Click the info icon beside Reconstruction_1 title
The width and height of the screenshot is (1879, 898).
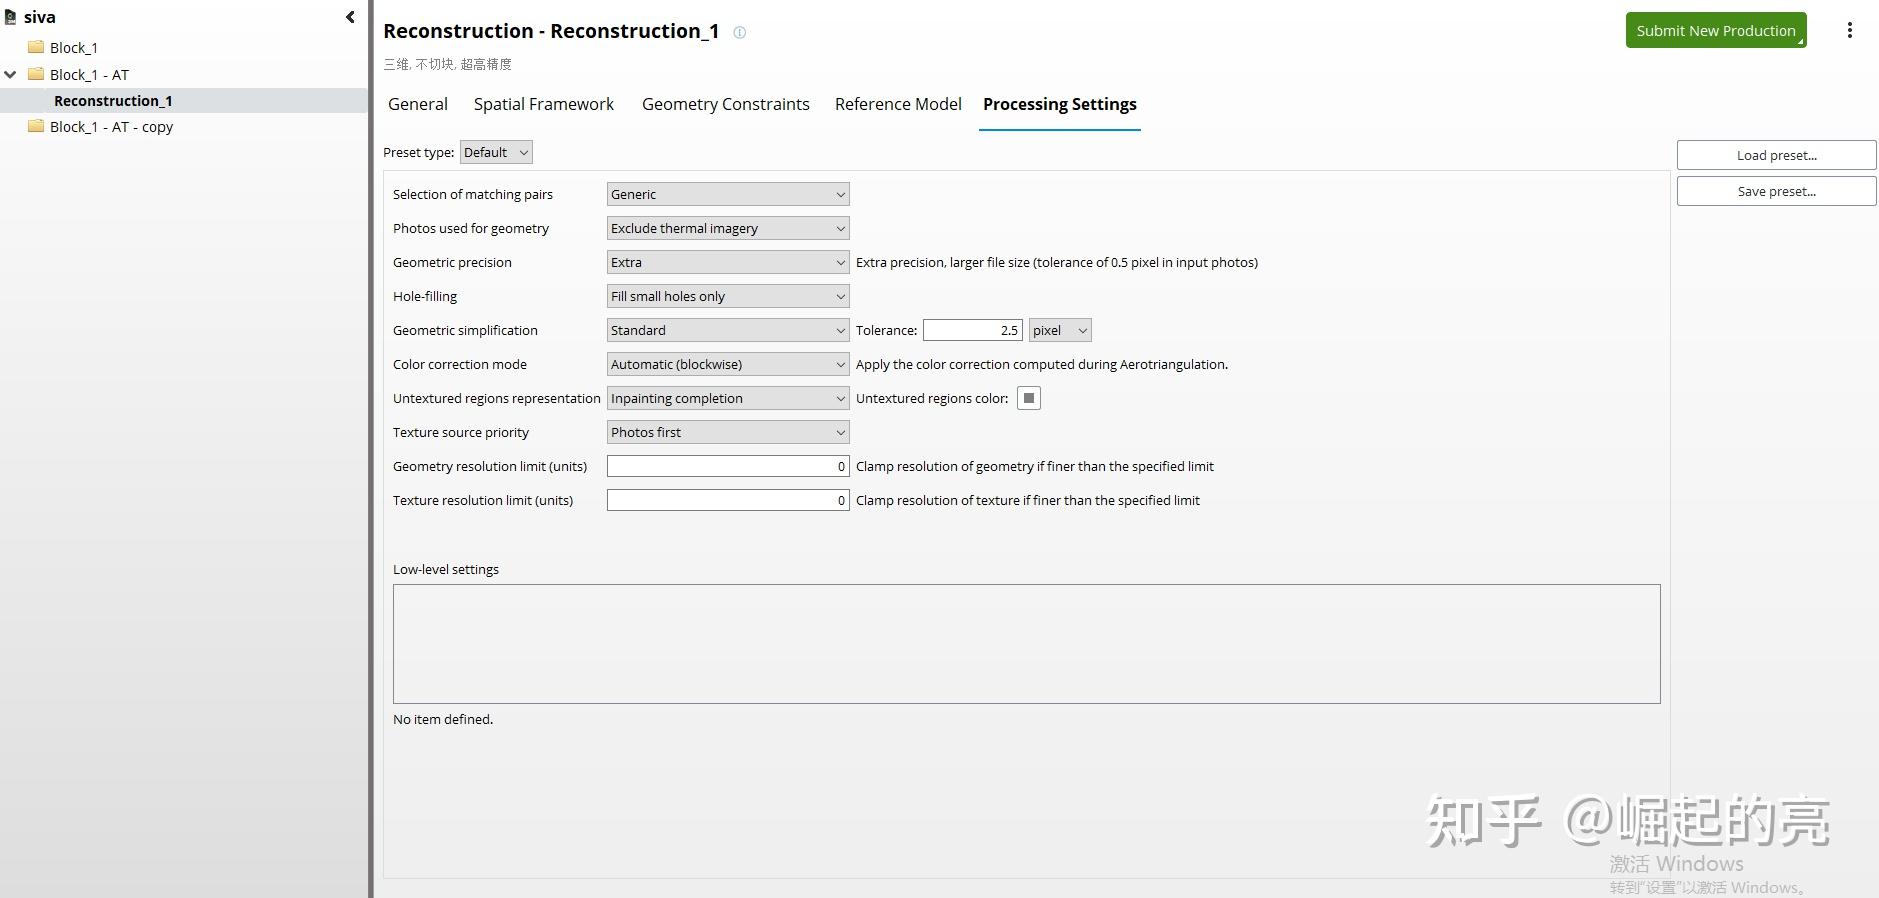pos(740,32)
